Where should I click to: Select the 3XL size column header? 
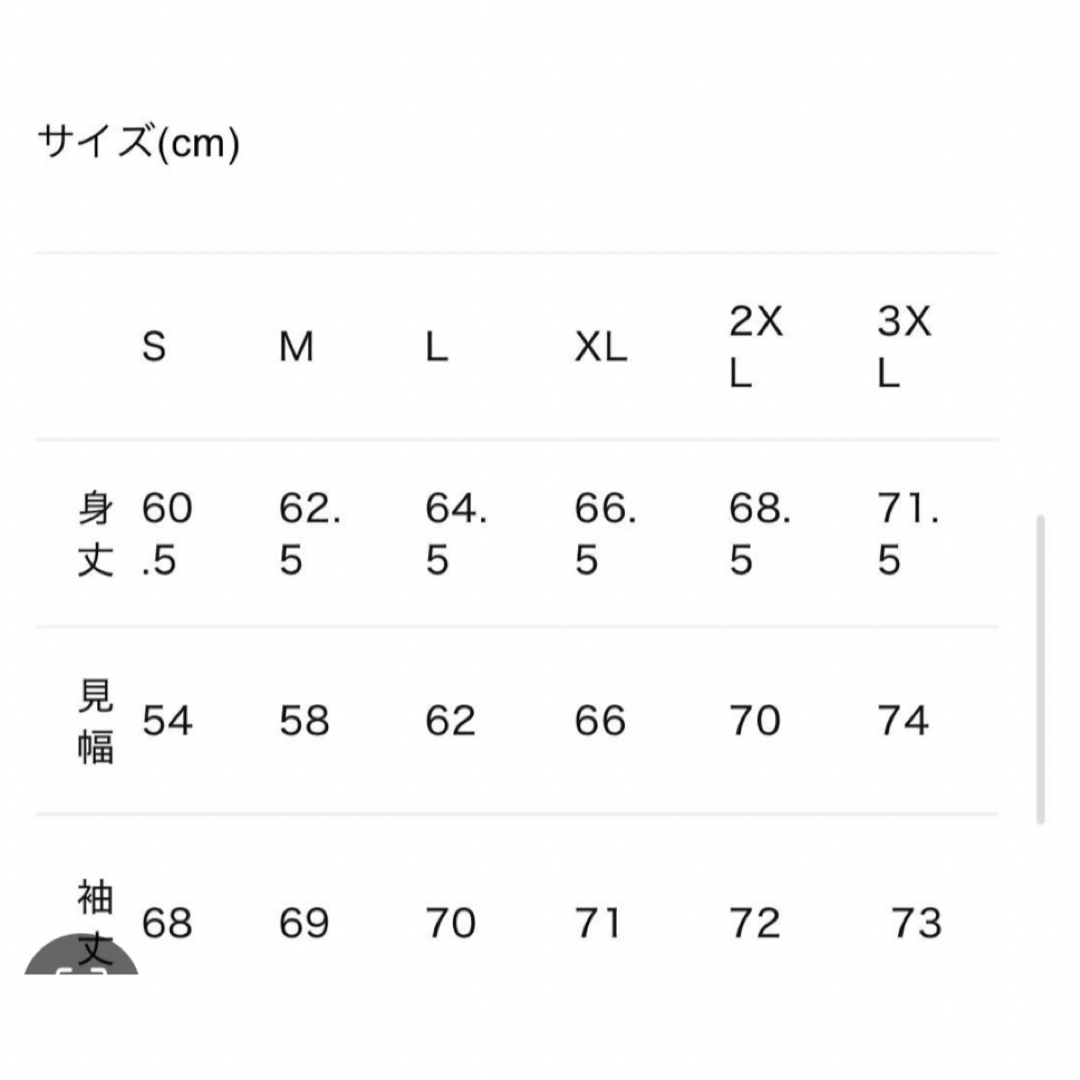904,347
